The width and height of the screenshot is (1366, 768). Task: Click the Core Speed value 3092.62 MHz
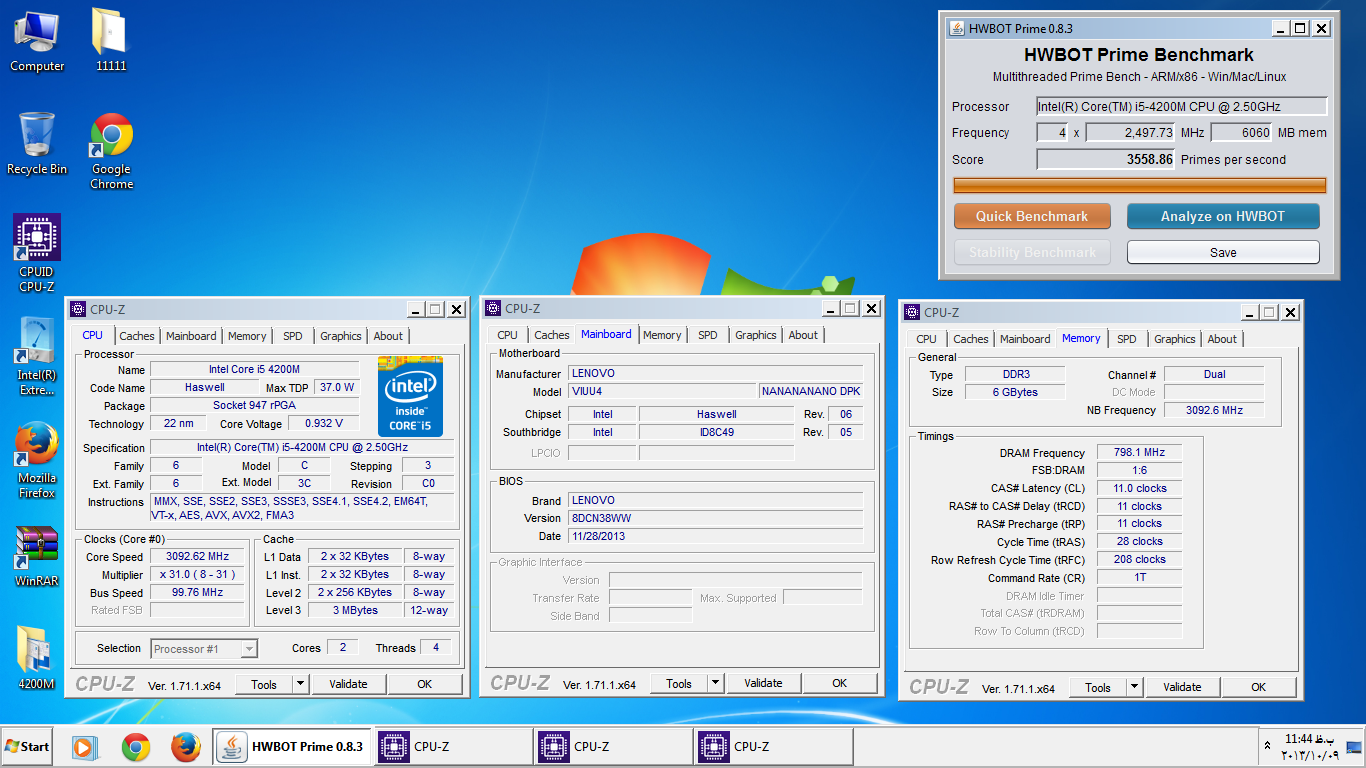pyautogui.click(x=197, y=557)
